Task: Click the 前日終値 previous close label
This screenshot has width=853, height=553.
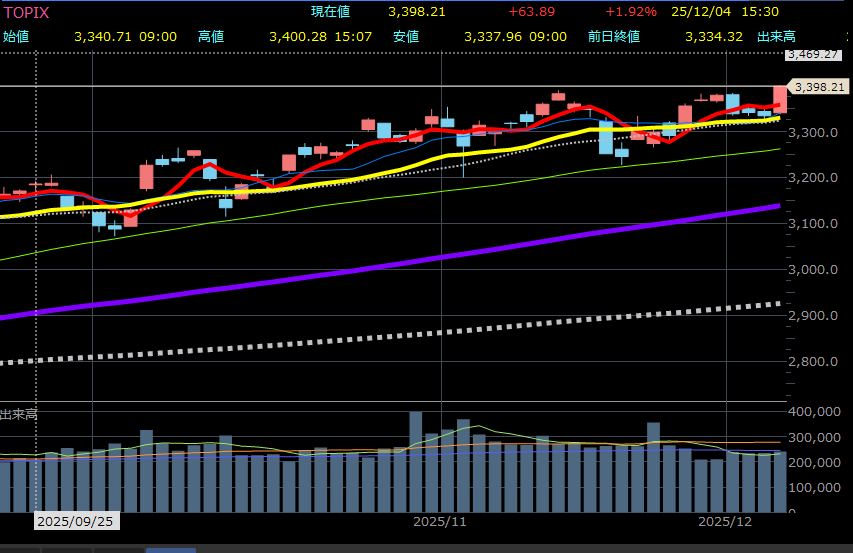Action: pyautogui.click(x=609, y=36)
